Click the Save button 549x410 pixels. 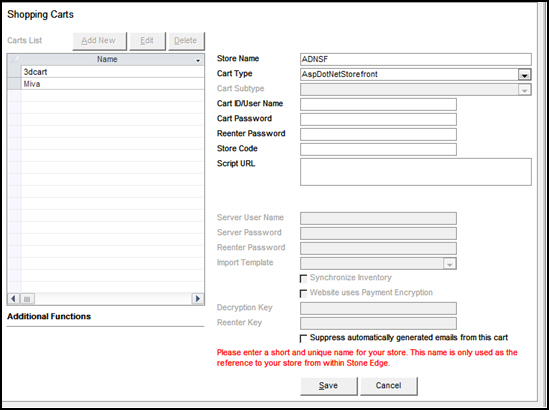tap(329, 386)
